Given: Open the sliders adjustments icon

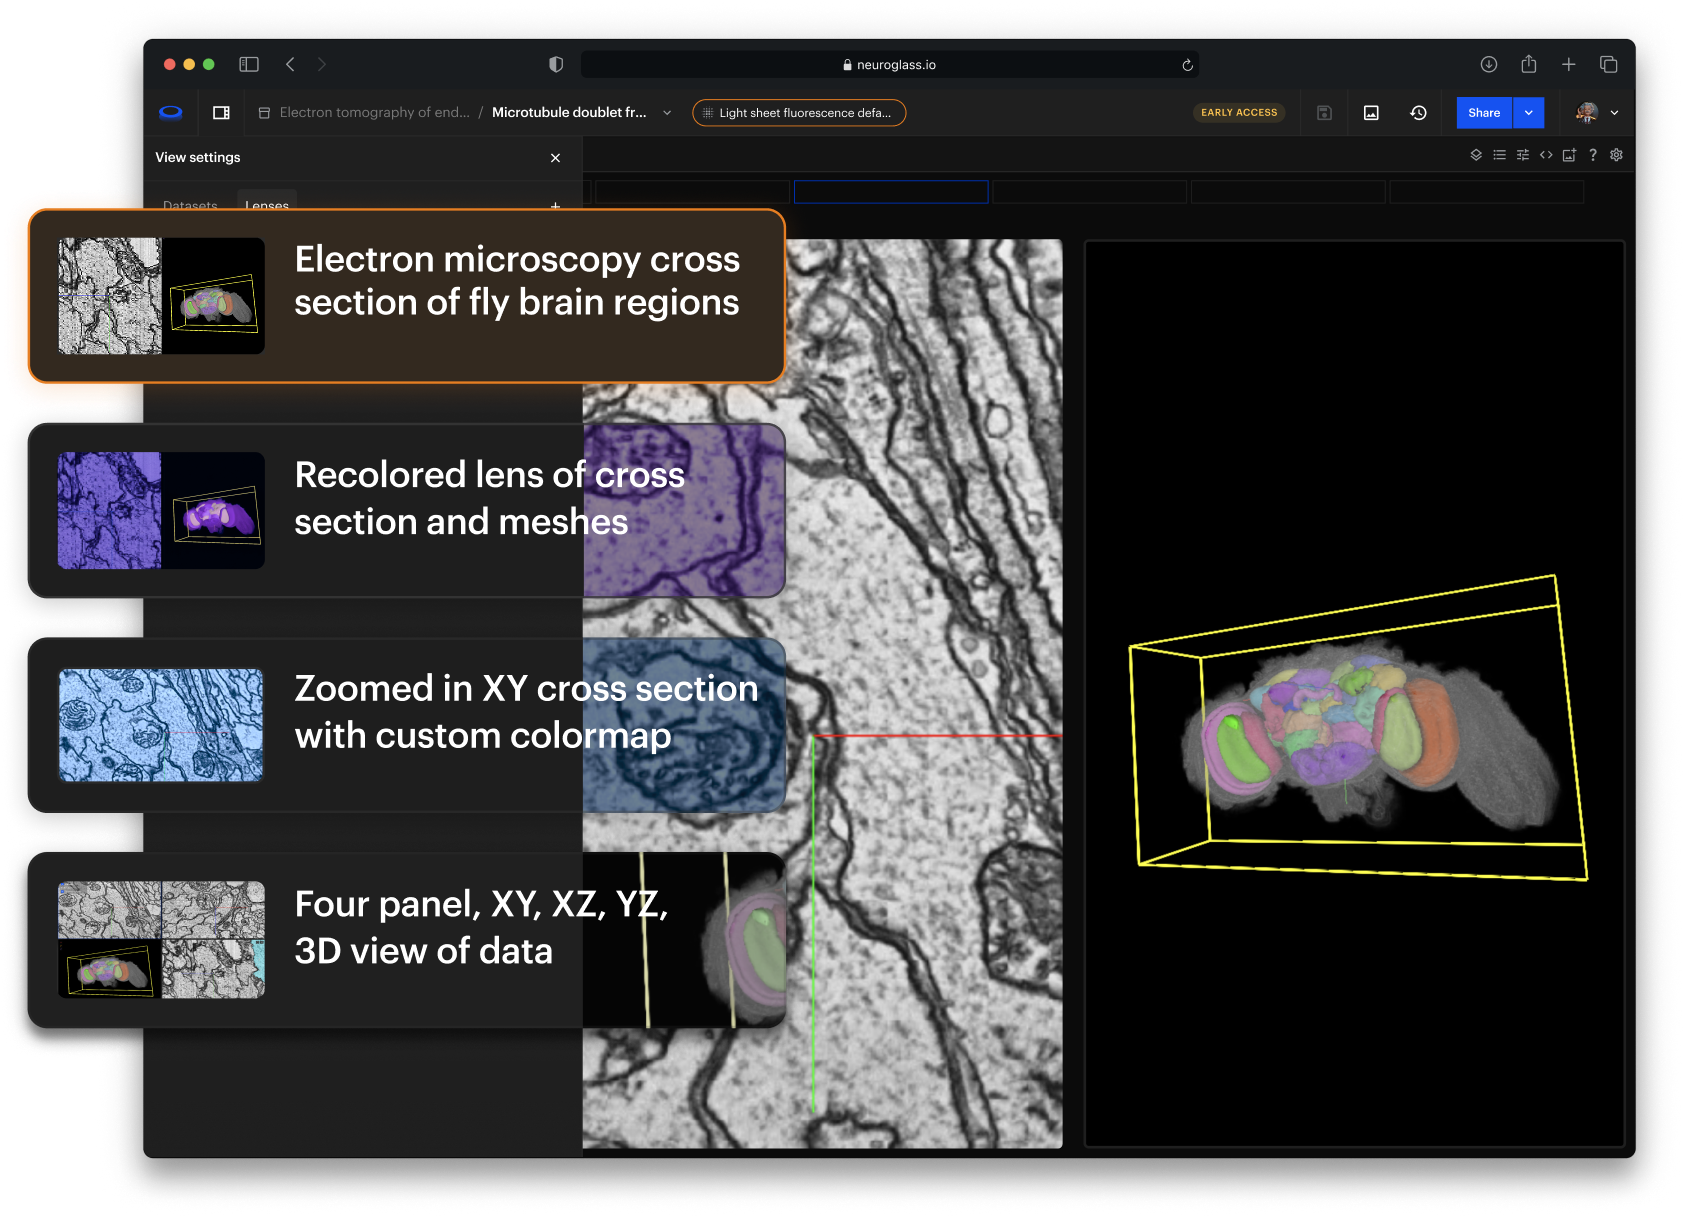Looking at the screenshot, I should pyautogui.click(x=1522, y=155).
